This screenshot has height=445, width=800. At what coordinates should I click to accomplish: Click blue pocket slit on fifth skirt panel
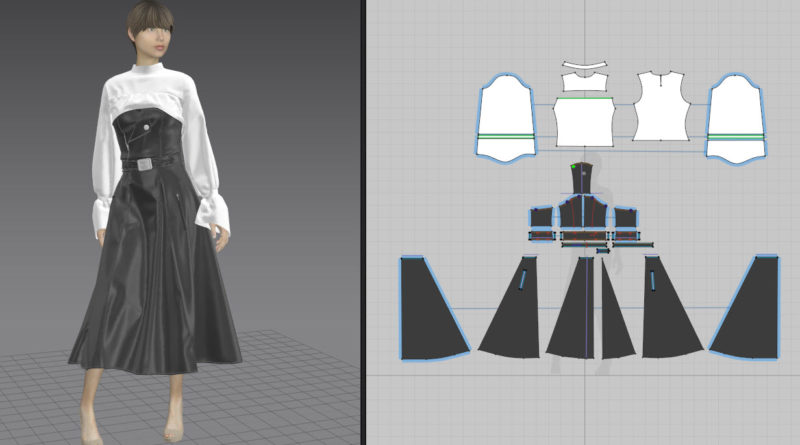coord(653,281)
